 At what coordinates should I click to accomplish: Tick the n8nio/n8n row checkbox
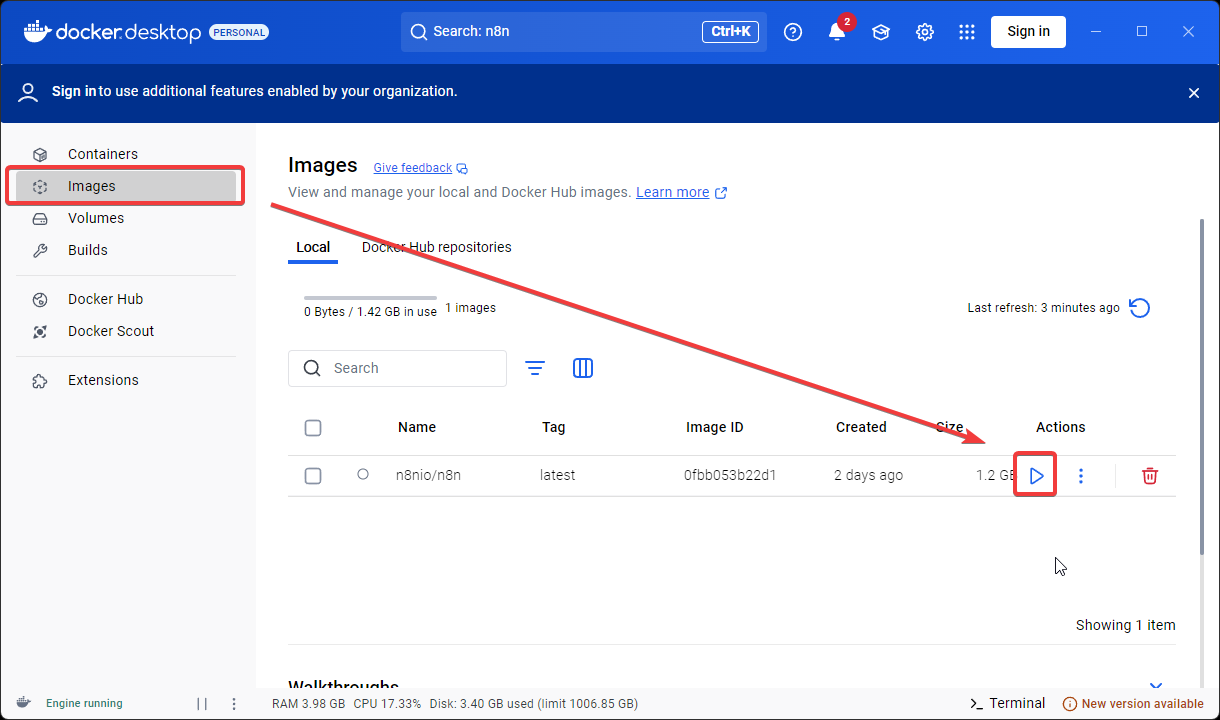[313, 476]
